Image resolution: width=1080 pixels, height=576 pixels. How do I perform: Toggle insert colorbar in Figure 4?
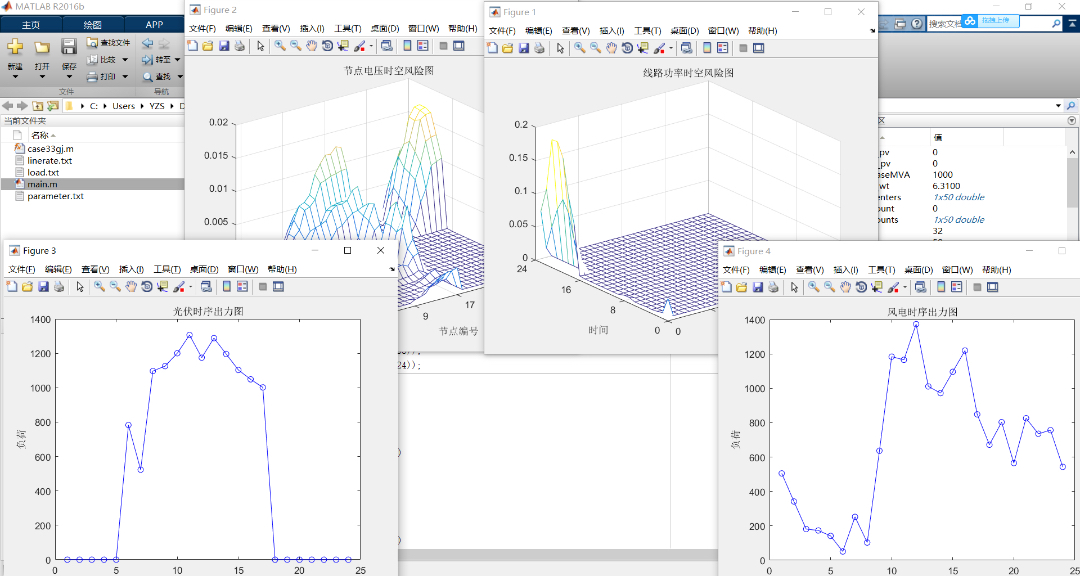[x=941, y=287]
